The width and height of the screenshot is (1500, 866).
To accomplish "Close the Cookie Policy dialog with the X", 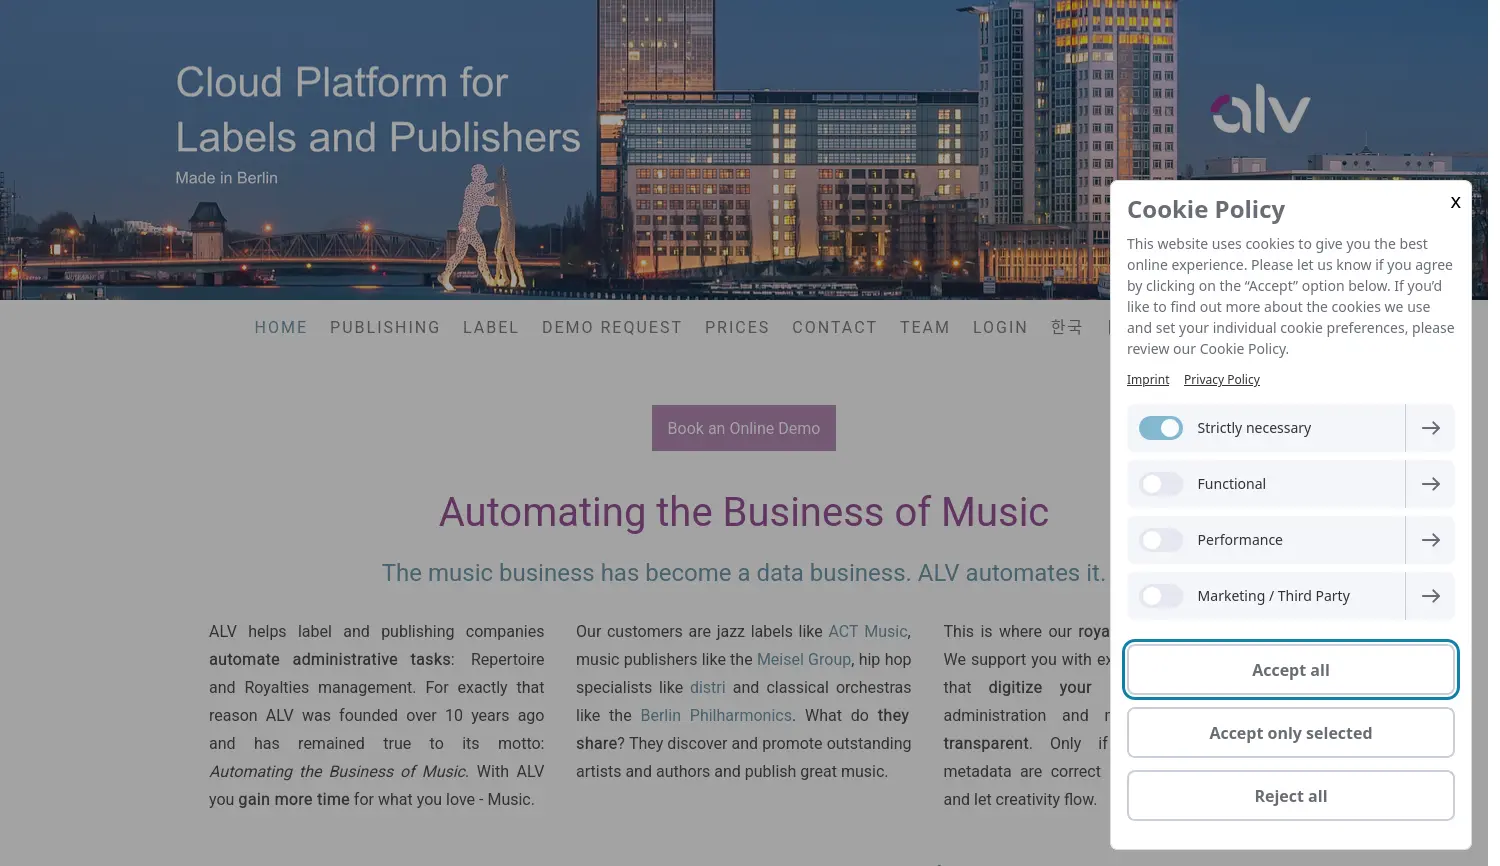I will click(x=1455, y=202).
